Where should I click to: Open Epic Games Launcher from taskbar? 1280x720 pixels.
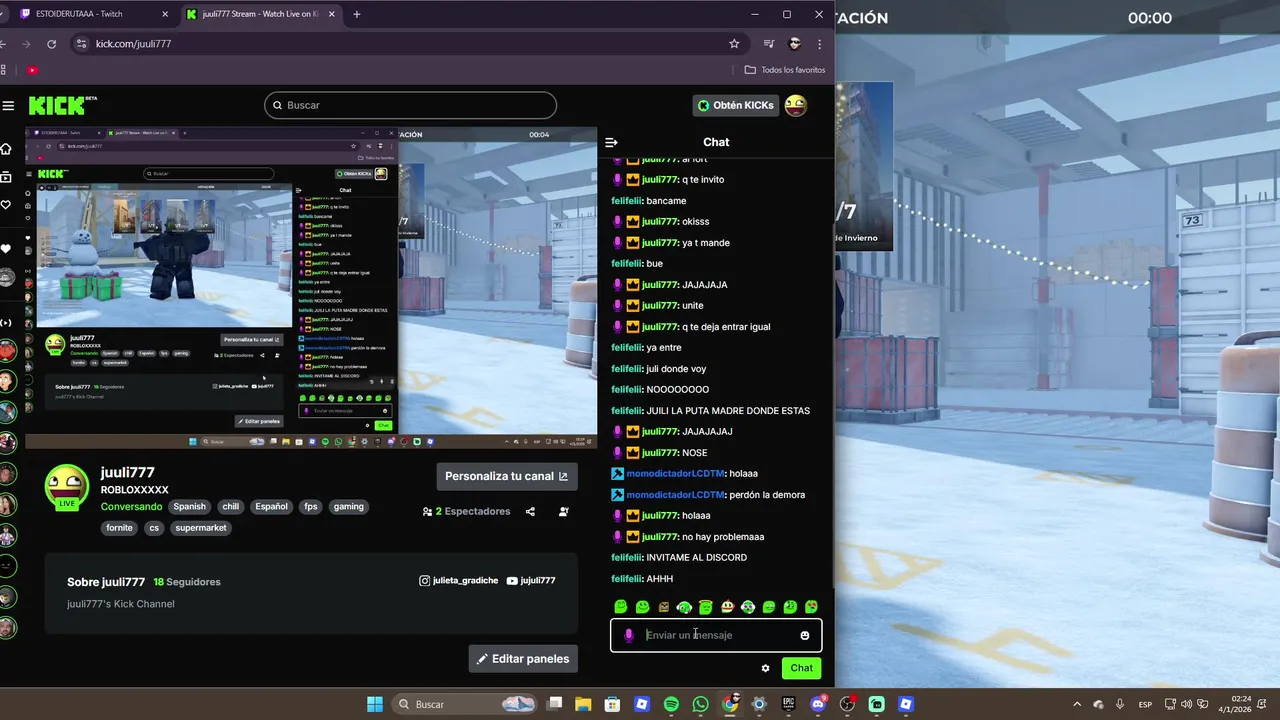788,704
